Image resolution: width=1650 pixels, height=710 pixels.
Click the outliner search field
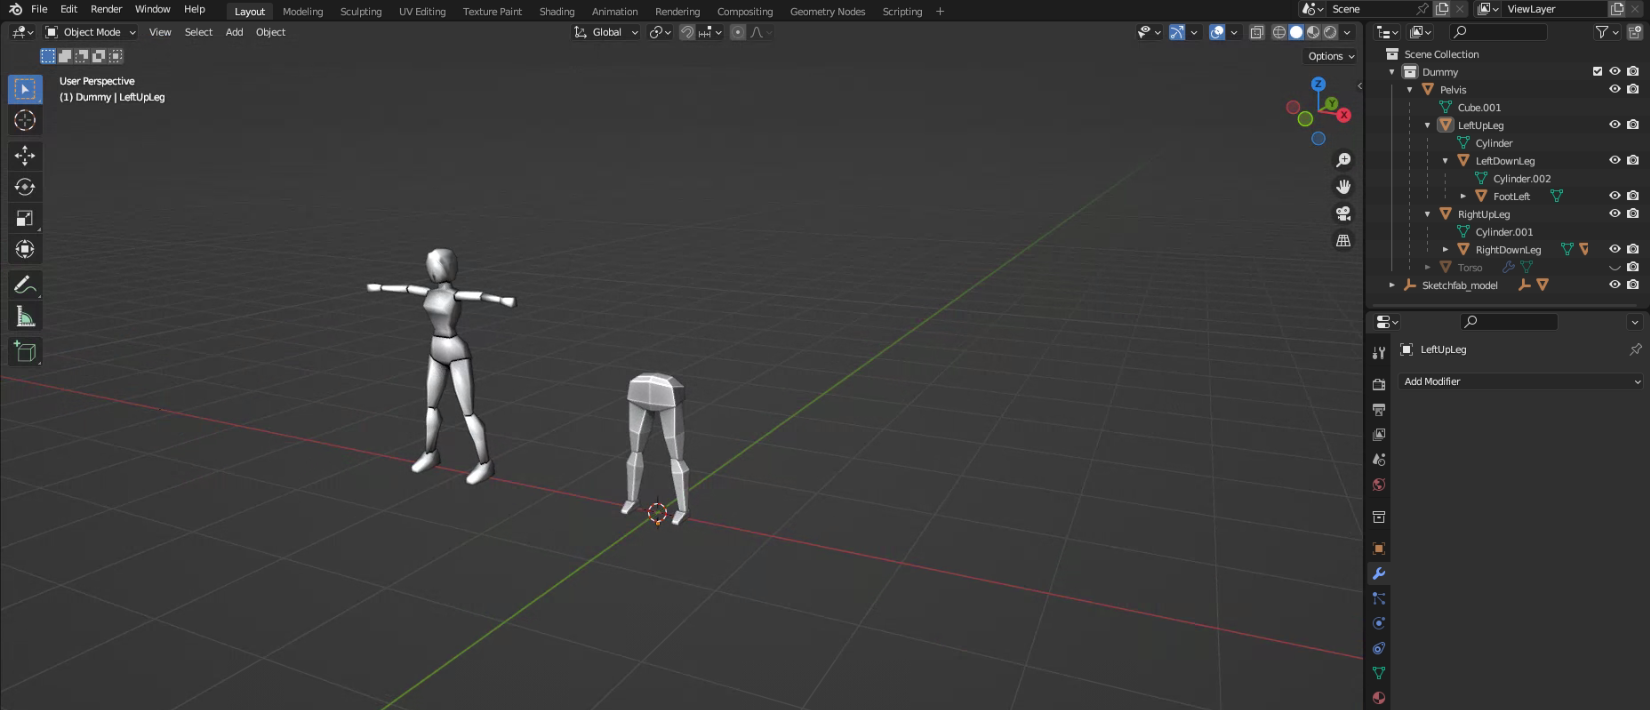(1498, 32)
